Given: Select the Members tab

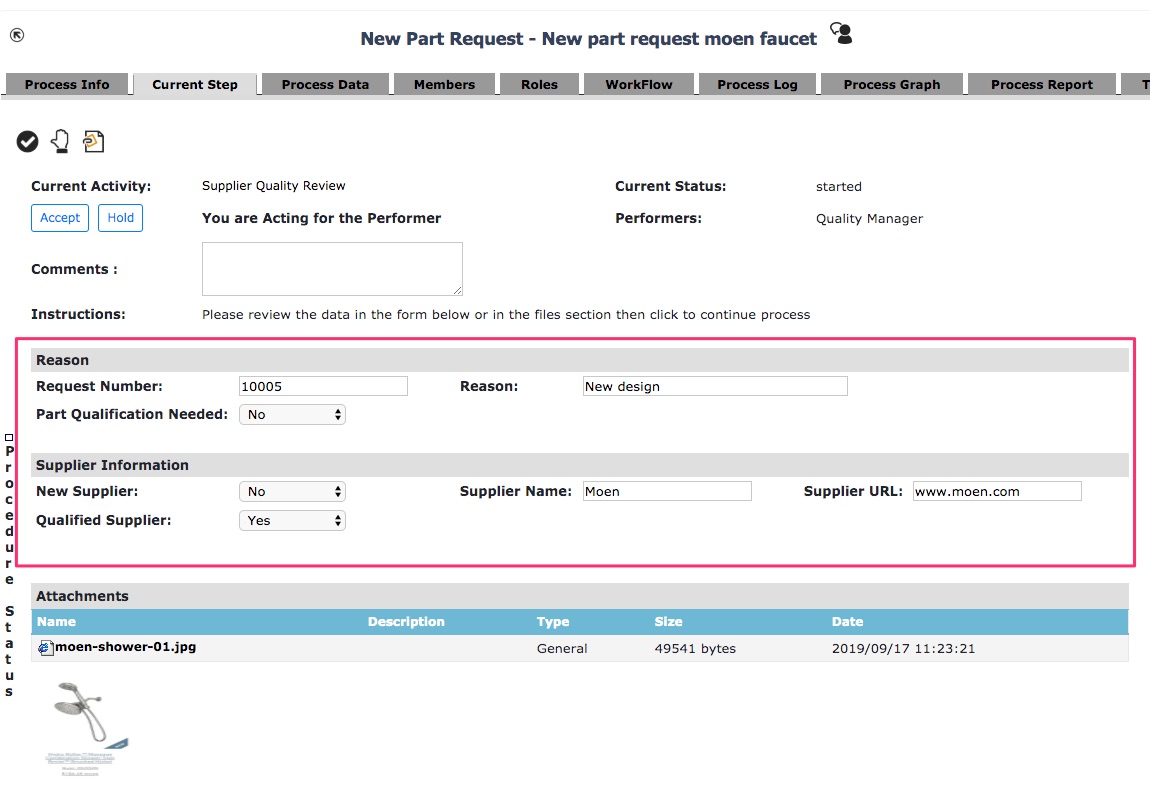Looking at the screenshot, I should [444, 84].
